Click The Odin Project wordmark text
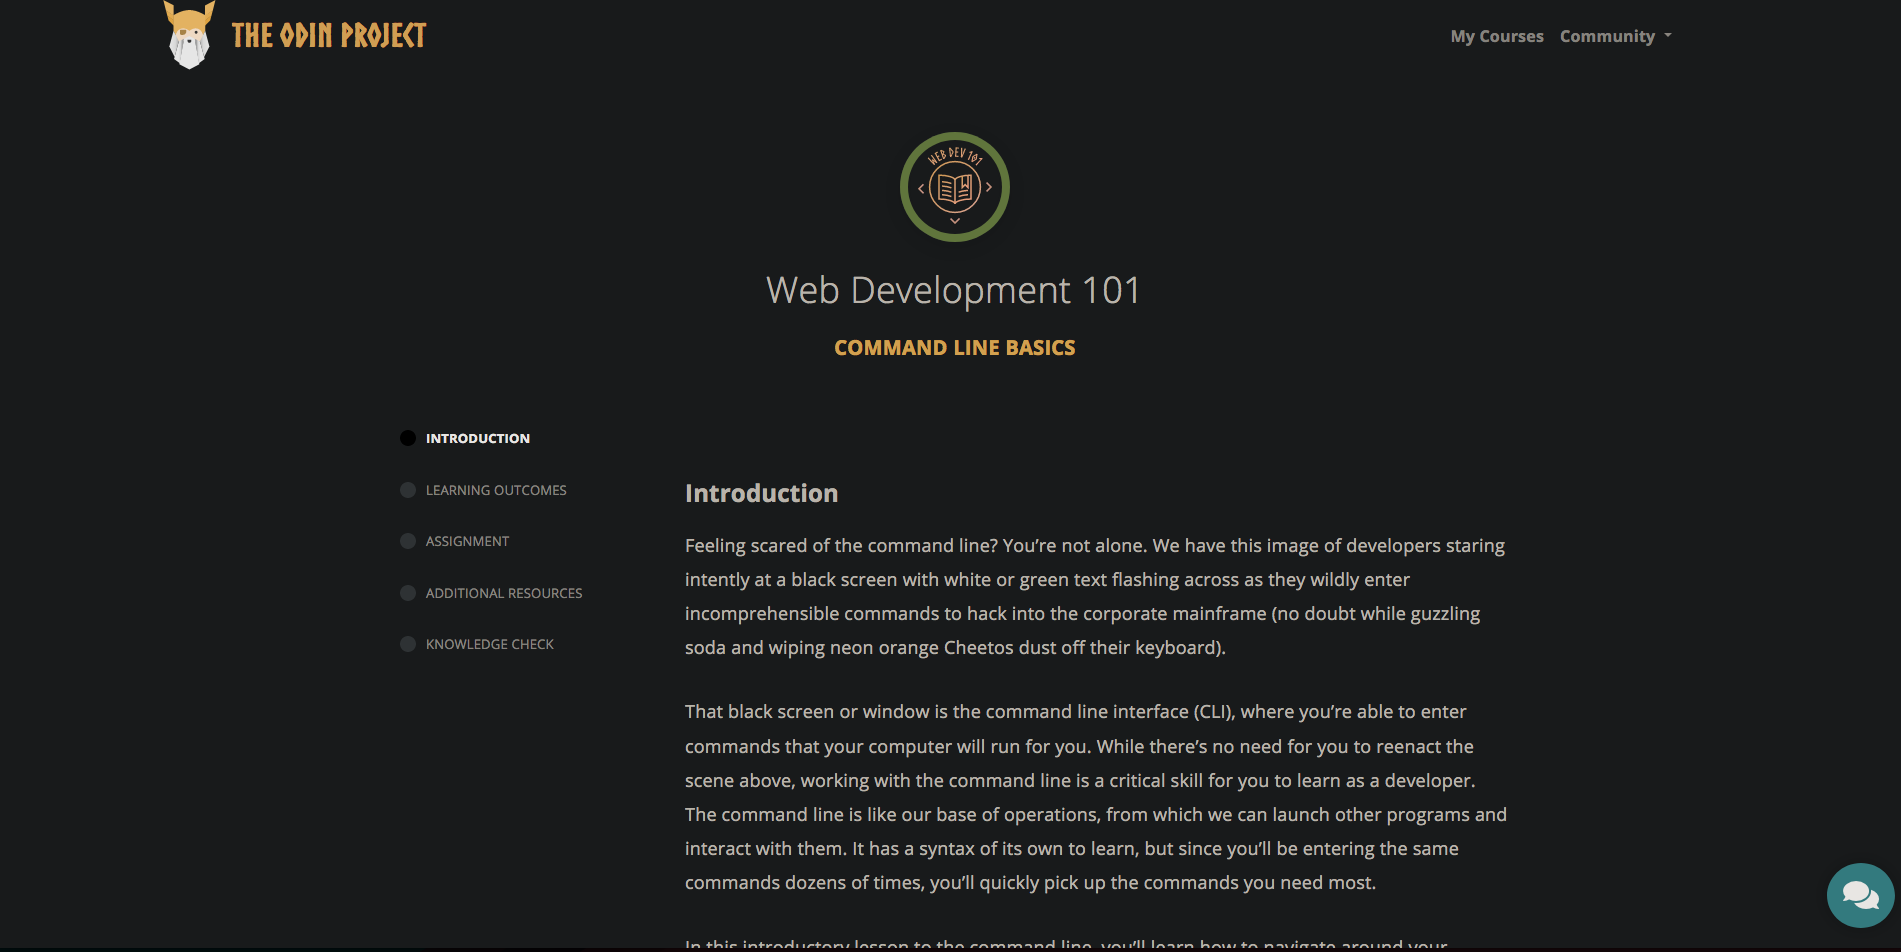Image resolution: width=1901 pixels, height=952 pixels. coord(329,36)
